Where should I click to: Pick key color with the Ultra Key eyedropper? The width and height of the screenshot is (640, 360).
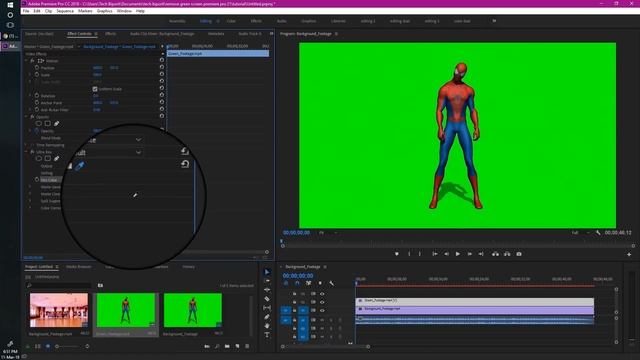80,166
